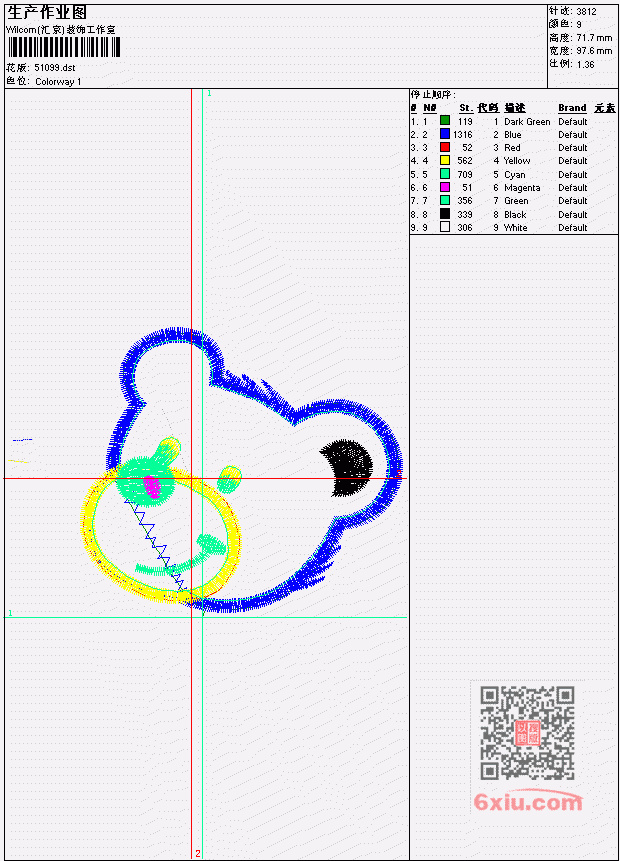Select the "Blue" description label

[x=513, y=135]
